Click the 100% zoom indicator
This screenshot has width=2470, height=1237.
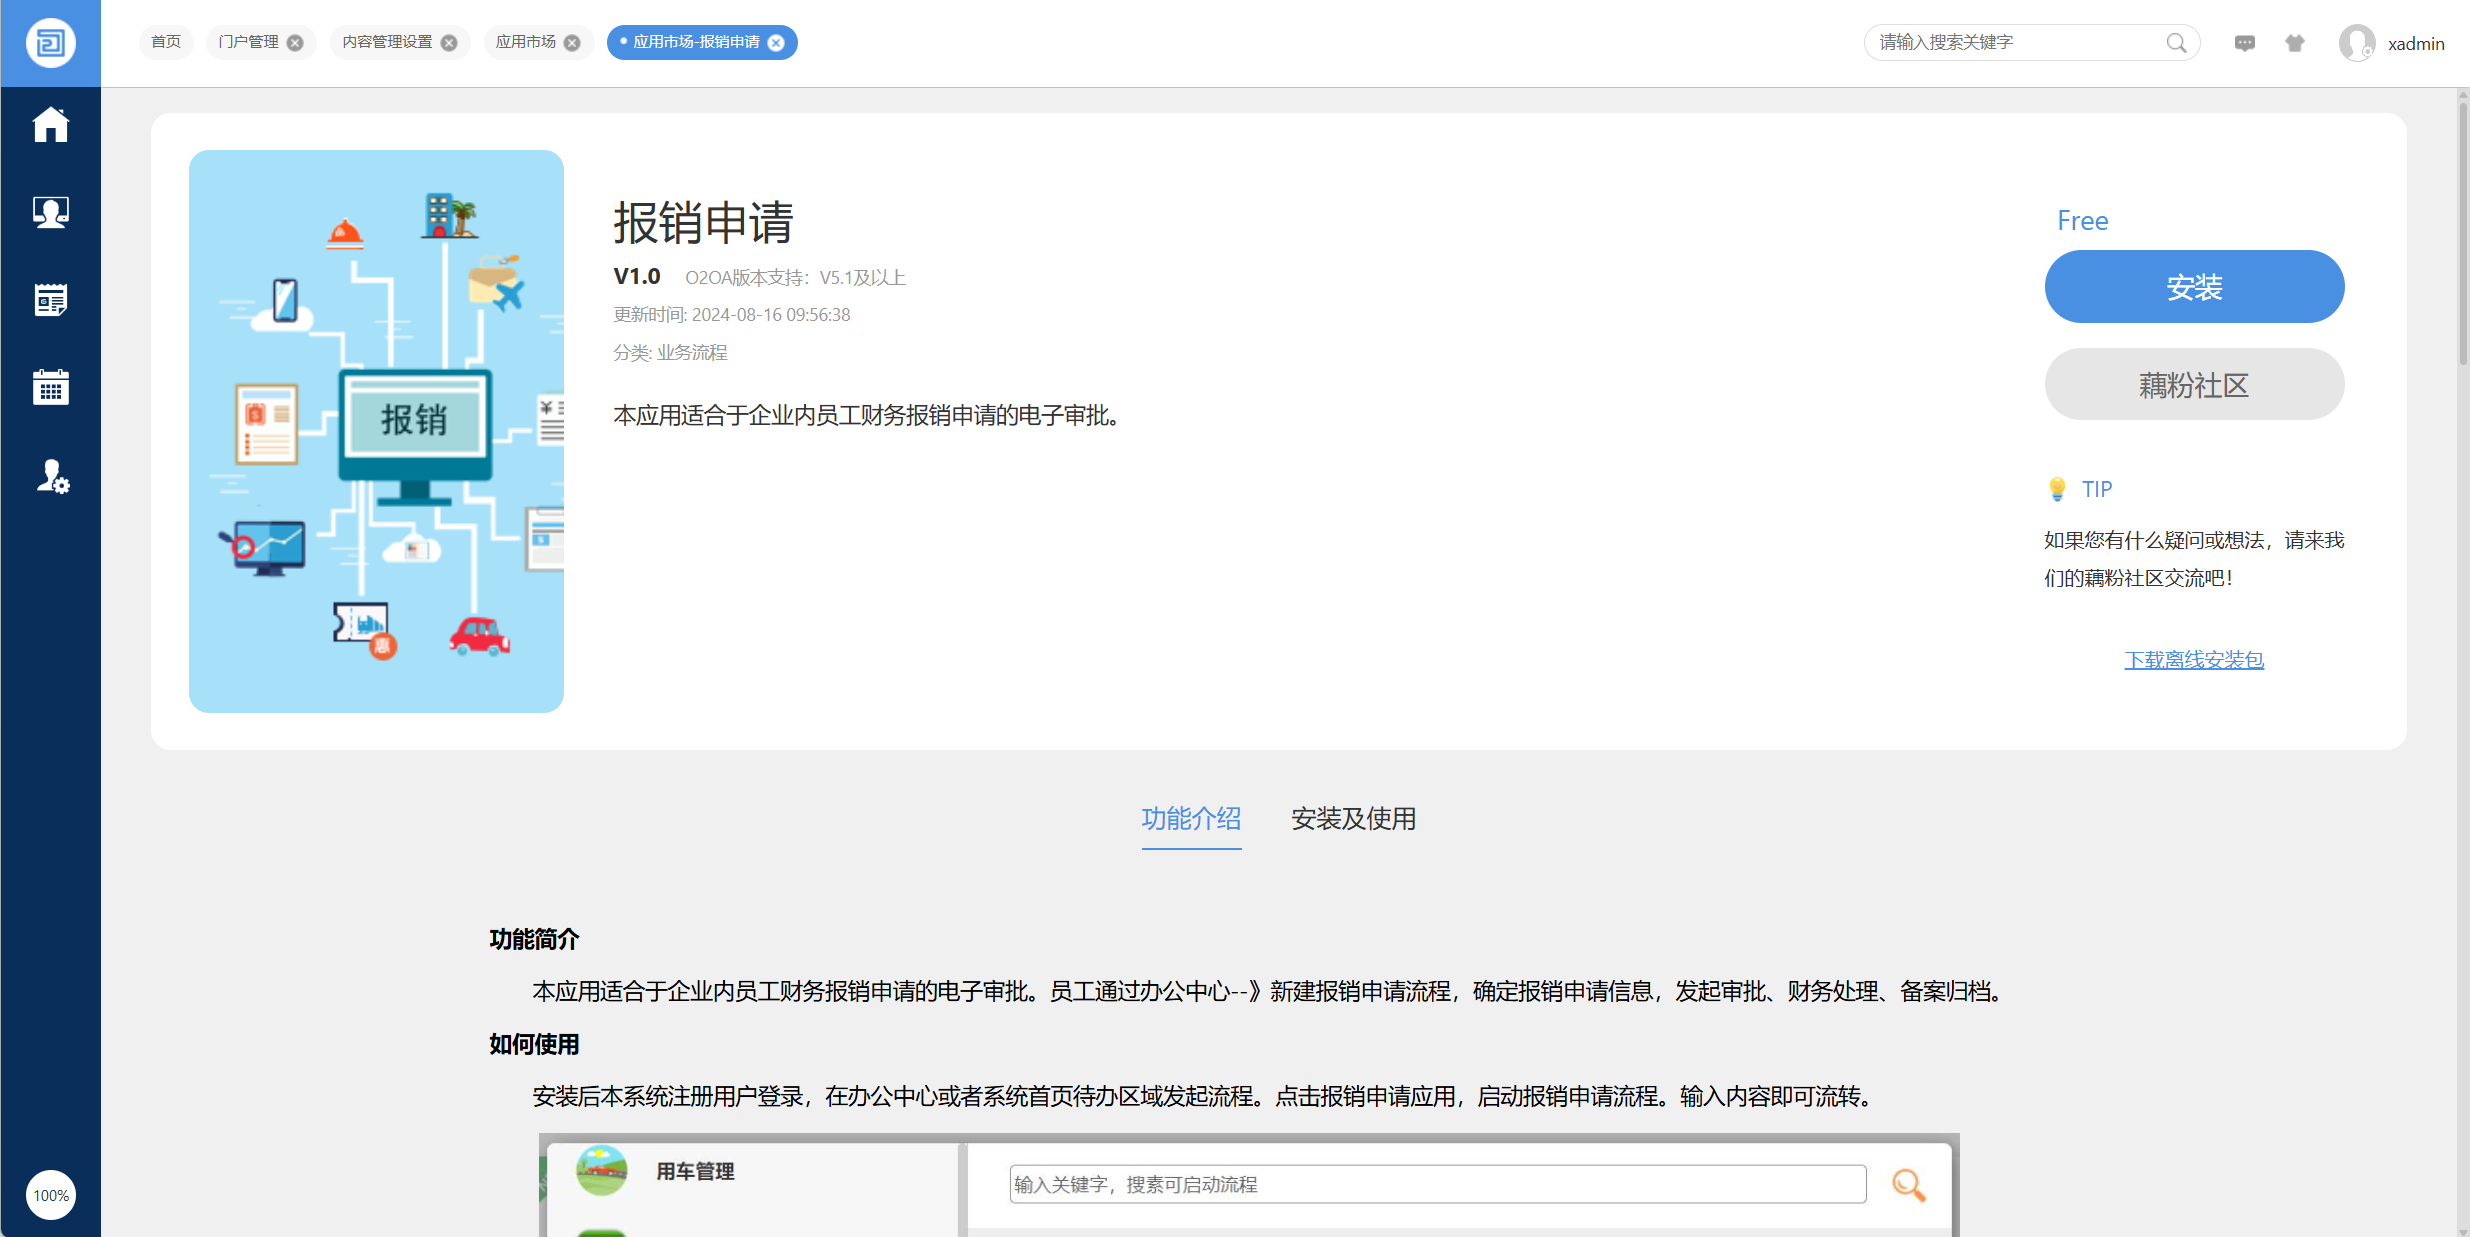[x=51, y=1195]
